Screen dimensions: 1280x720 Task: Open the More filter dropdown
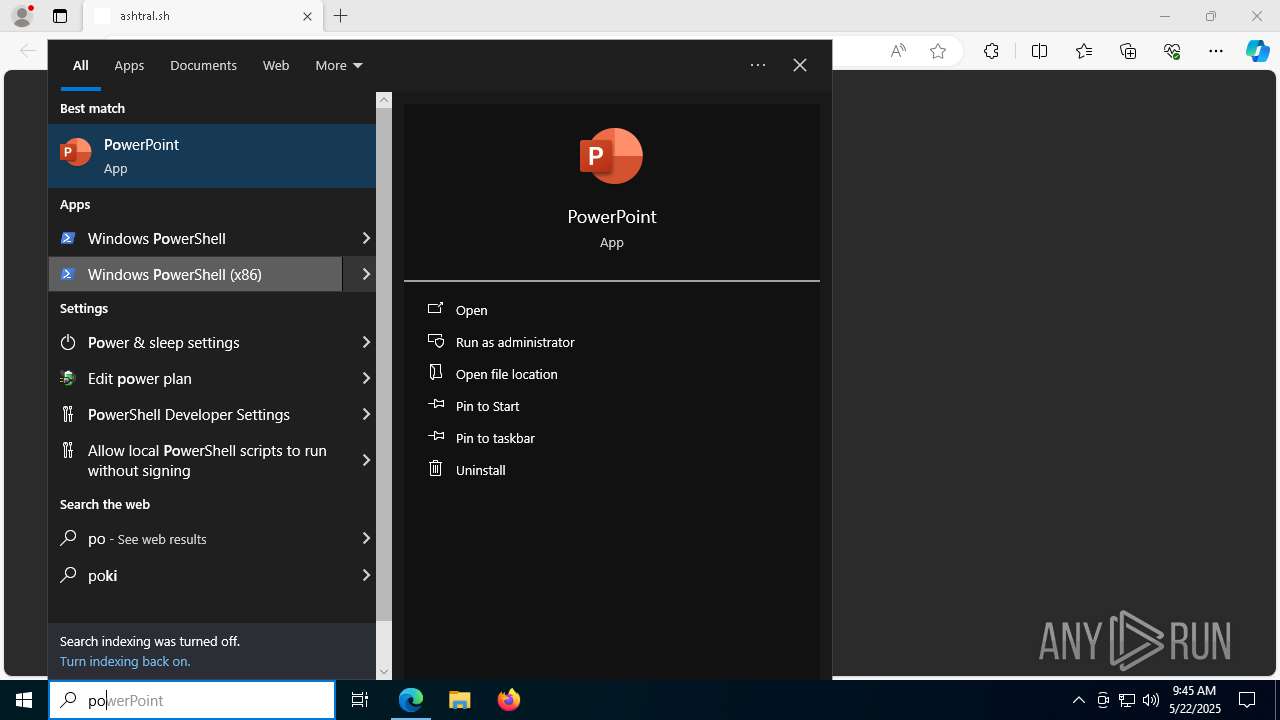(x=339, y=65)
